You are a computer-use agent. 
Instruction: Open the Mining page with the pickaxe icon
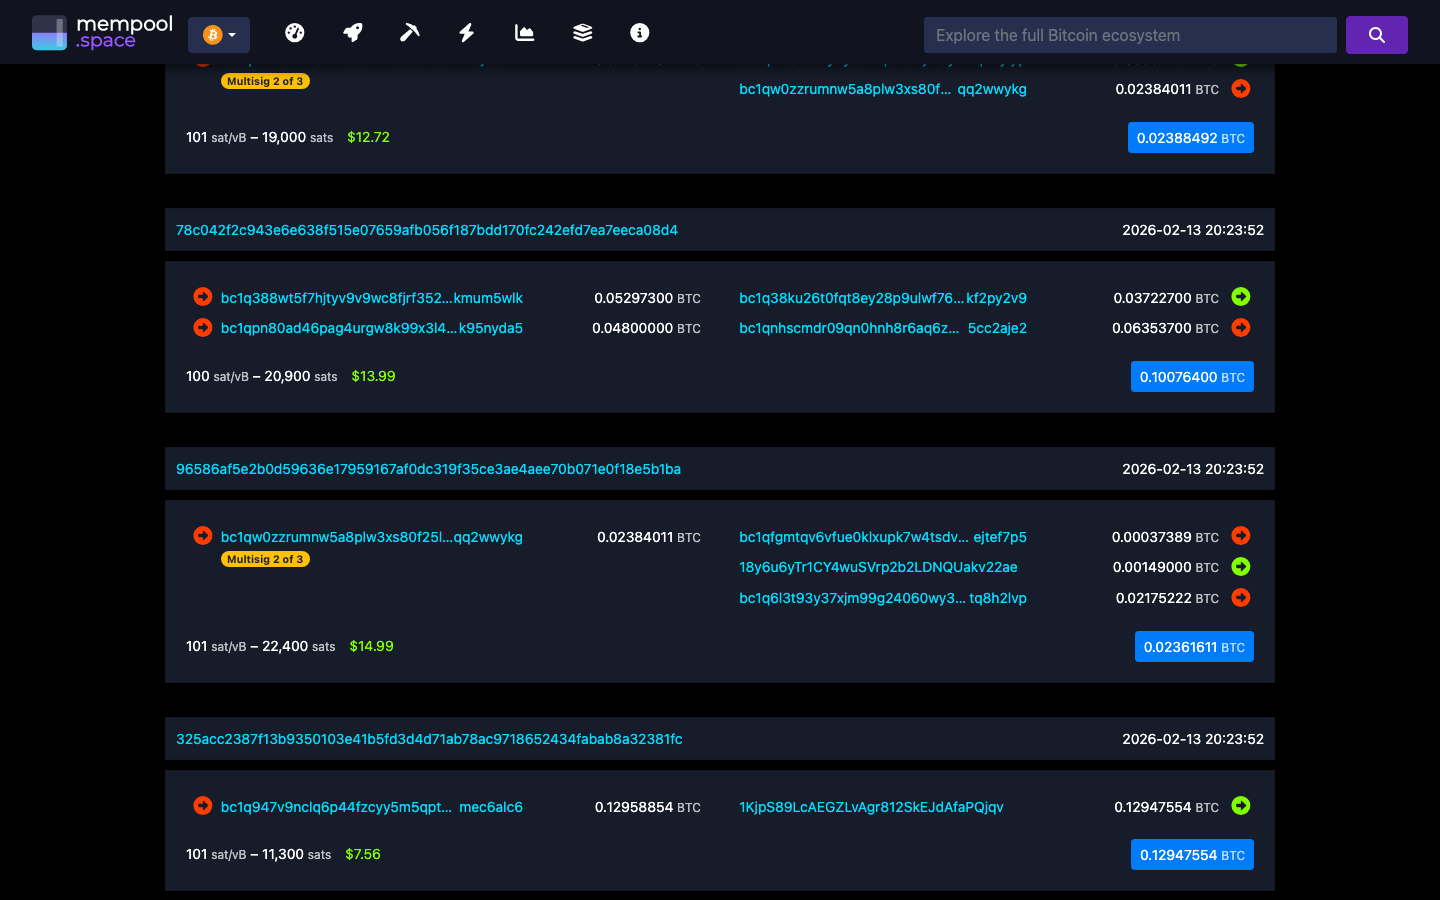(x=409, y=32)
